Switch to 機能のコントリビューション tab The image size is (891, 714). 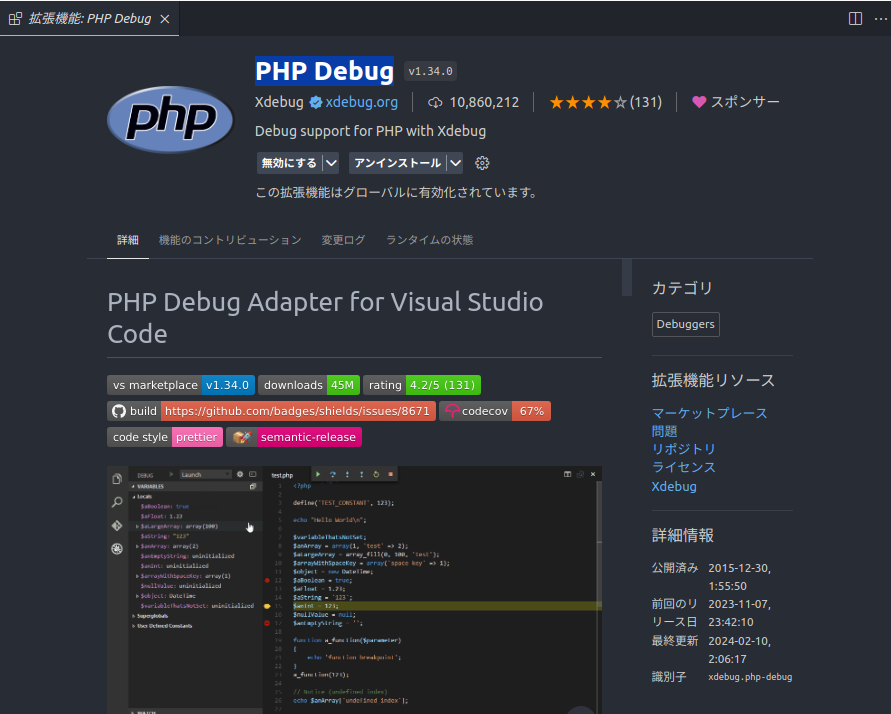[x=230, y=240]
